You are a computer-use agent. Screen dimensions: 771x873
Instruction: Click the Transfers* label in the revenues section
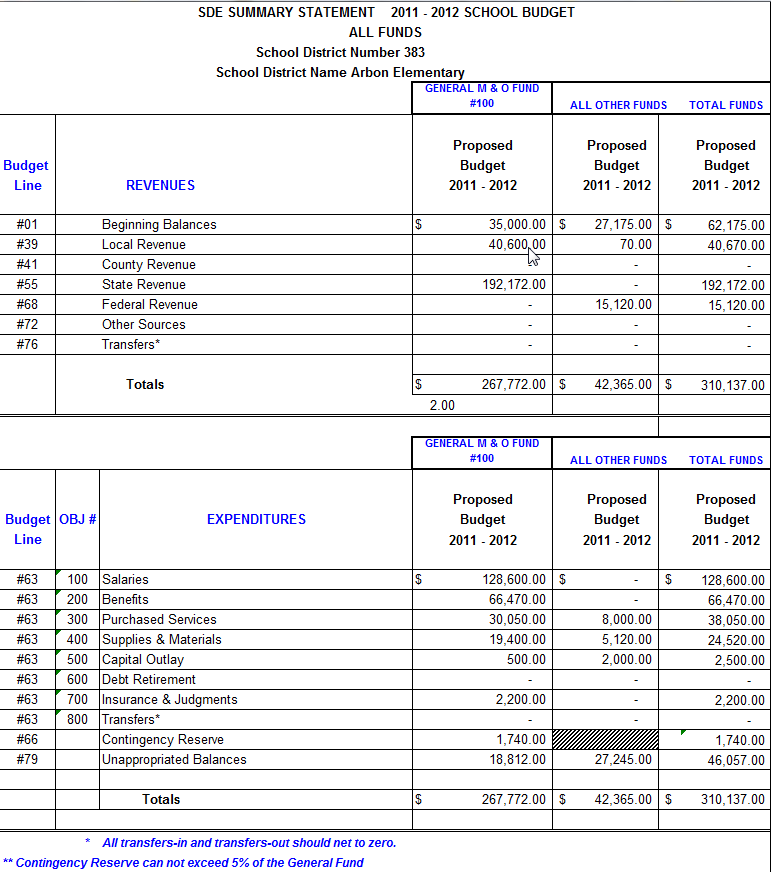point(131,345)
